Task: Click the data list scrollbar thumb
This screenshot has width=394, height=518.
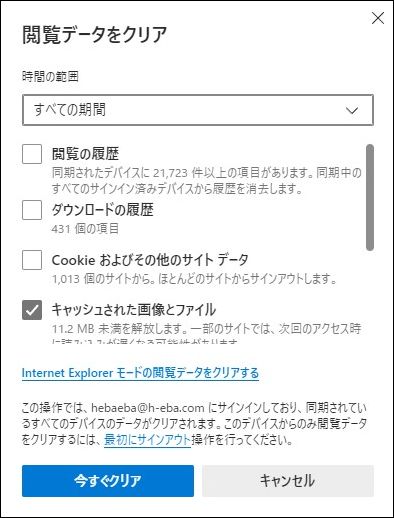Action: [369, 197]
